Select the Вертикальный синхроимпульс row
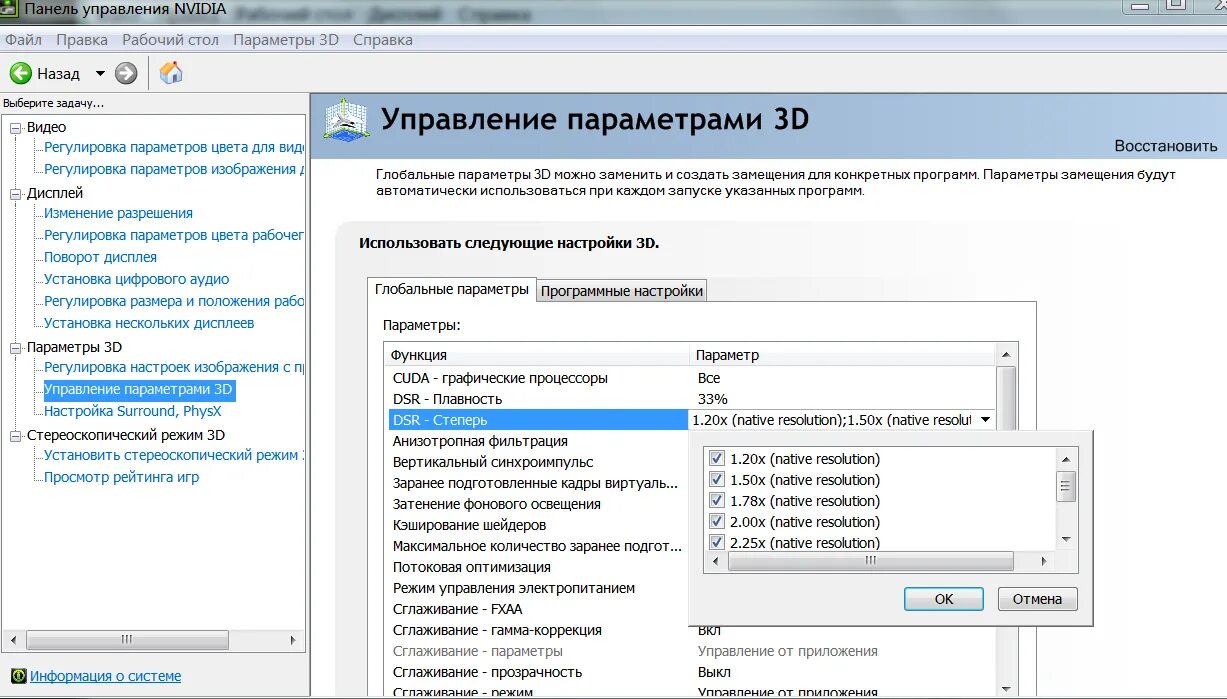The image size is (1227, 699). 538,462
